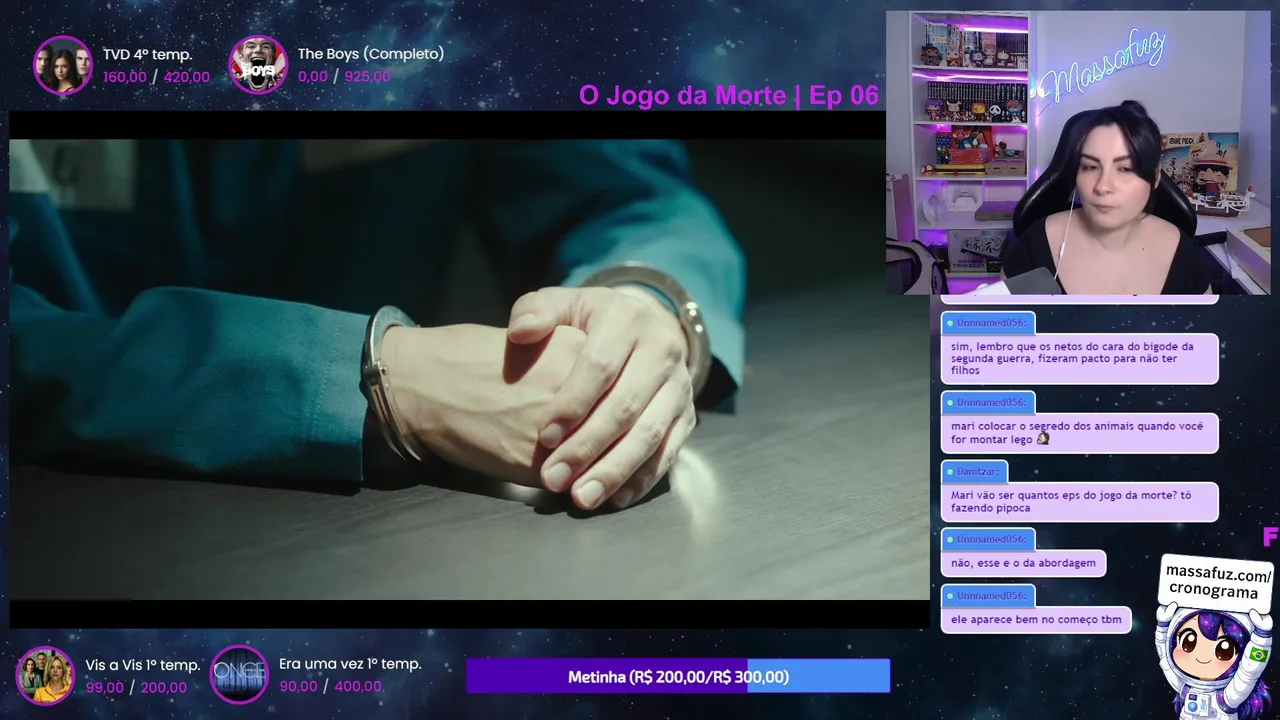The image size is (1280, 720).
Task: Click chat message about cara do bigode
Action: (x=1079, y=358)
